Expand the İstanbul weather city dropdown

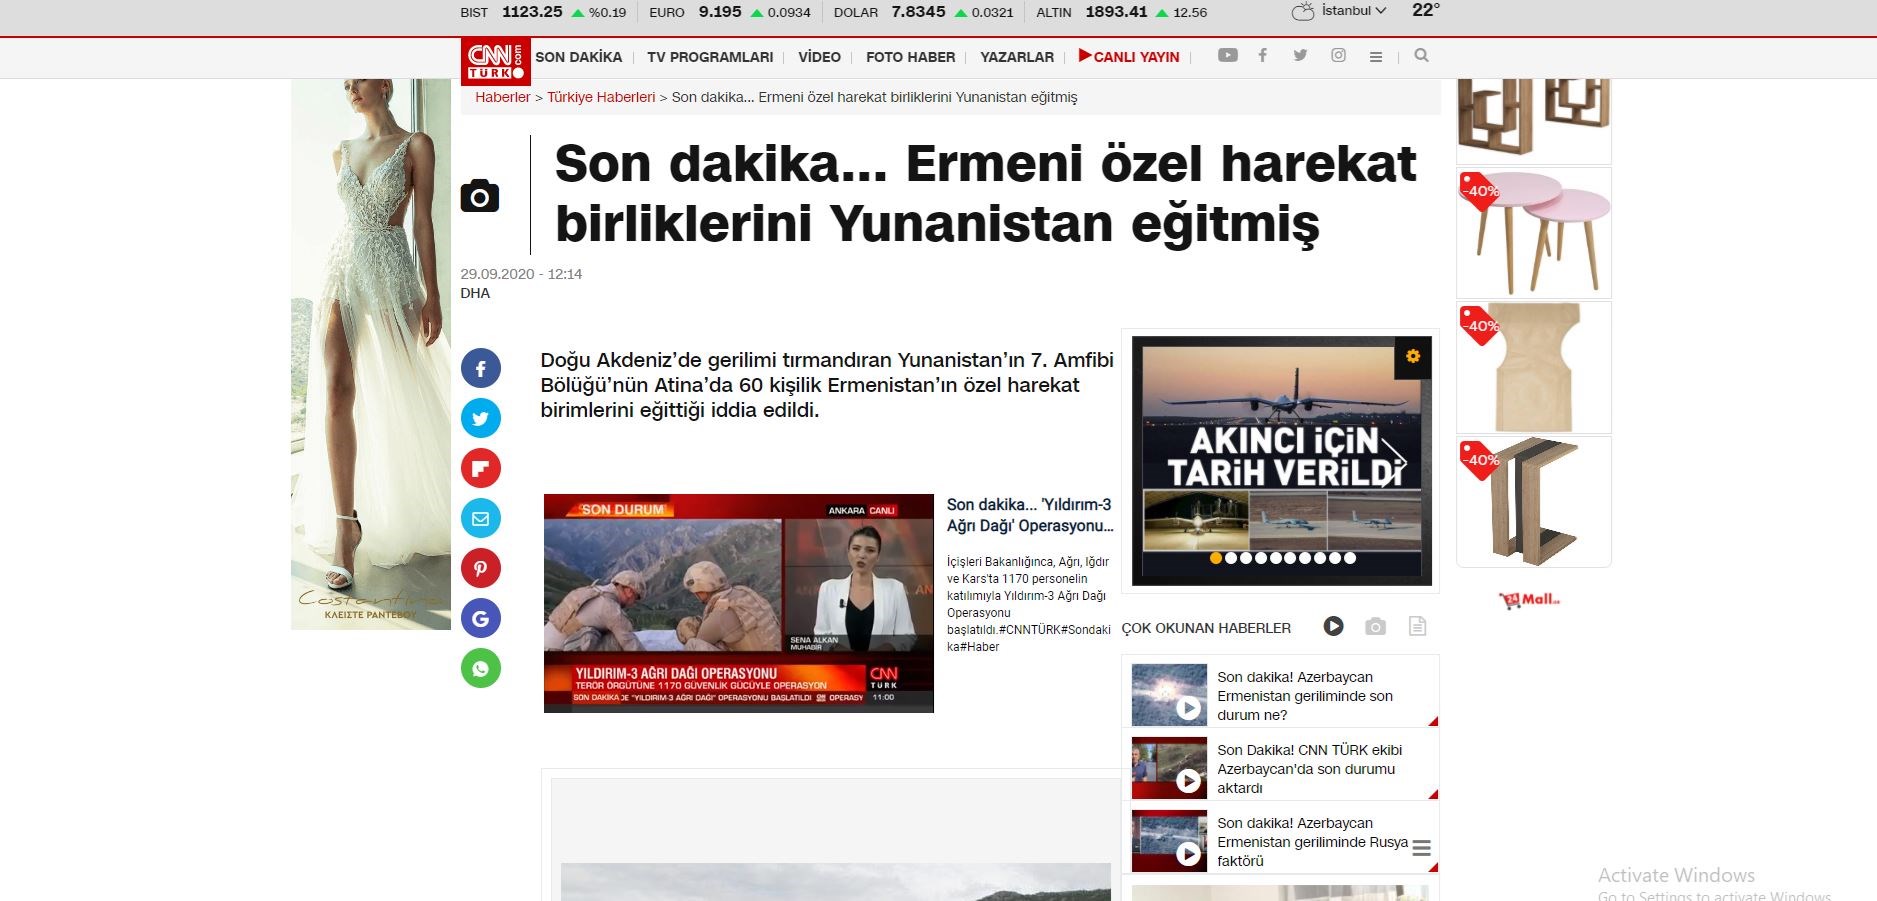tap(1353, 11)
